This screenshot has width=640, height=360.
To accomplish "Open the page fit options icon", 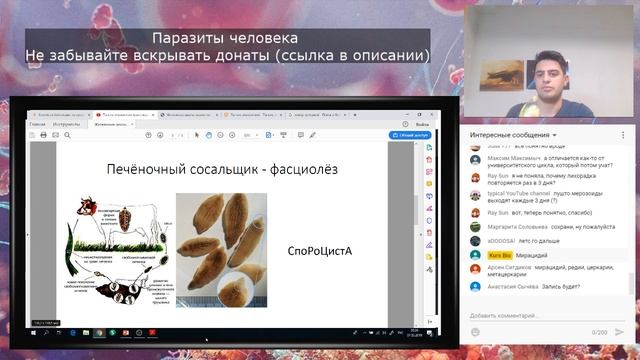I will point(269,135).
